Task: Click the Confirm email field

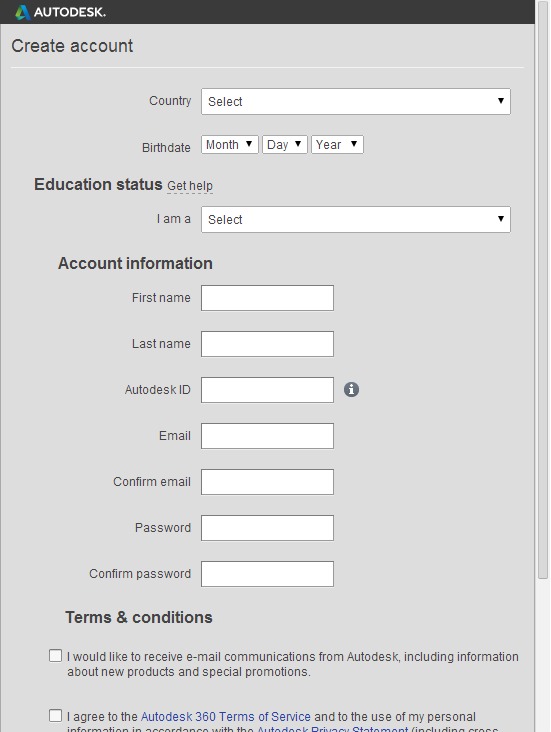Action: [x=267, y=482]
